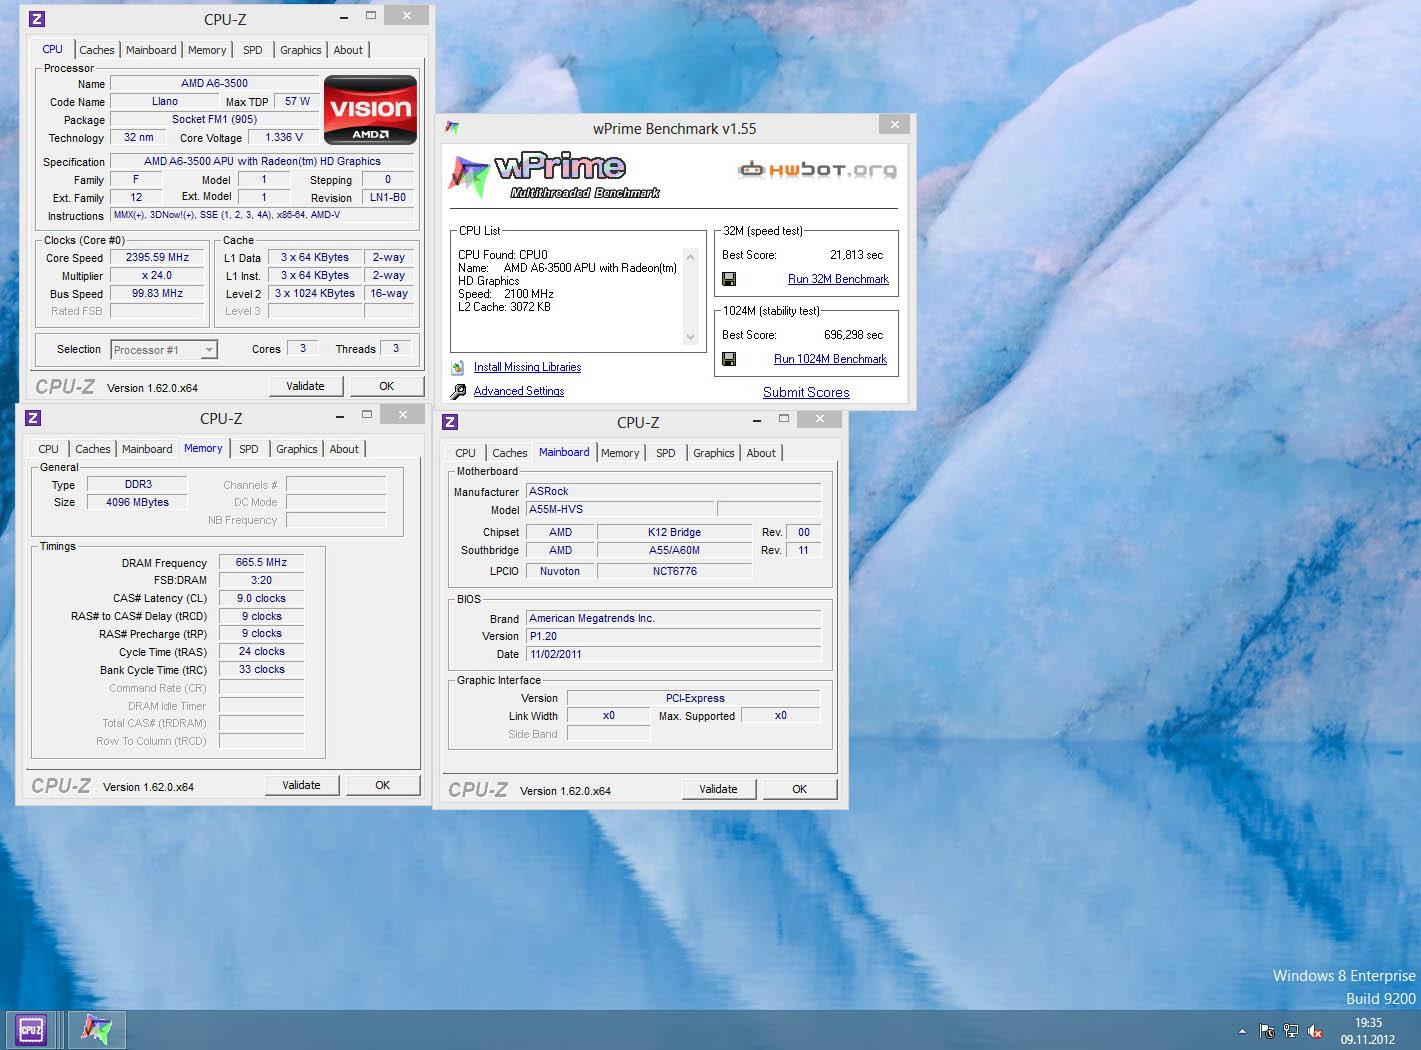Click the 1024M best score 696,298 sec
The width and height of the screenshot is (1421, 1050).
tap(854, 335)
